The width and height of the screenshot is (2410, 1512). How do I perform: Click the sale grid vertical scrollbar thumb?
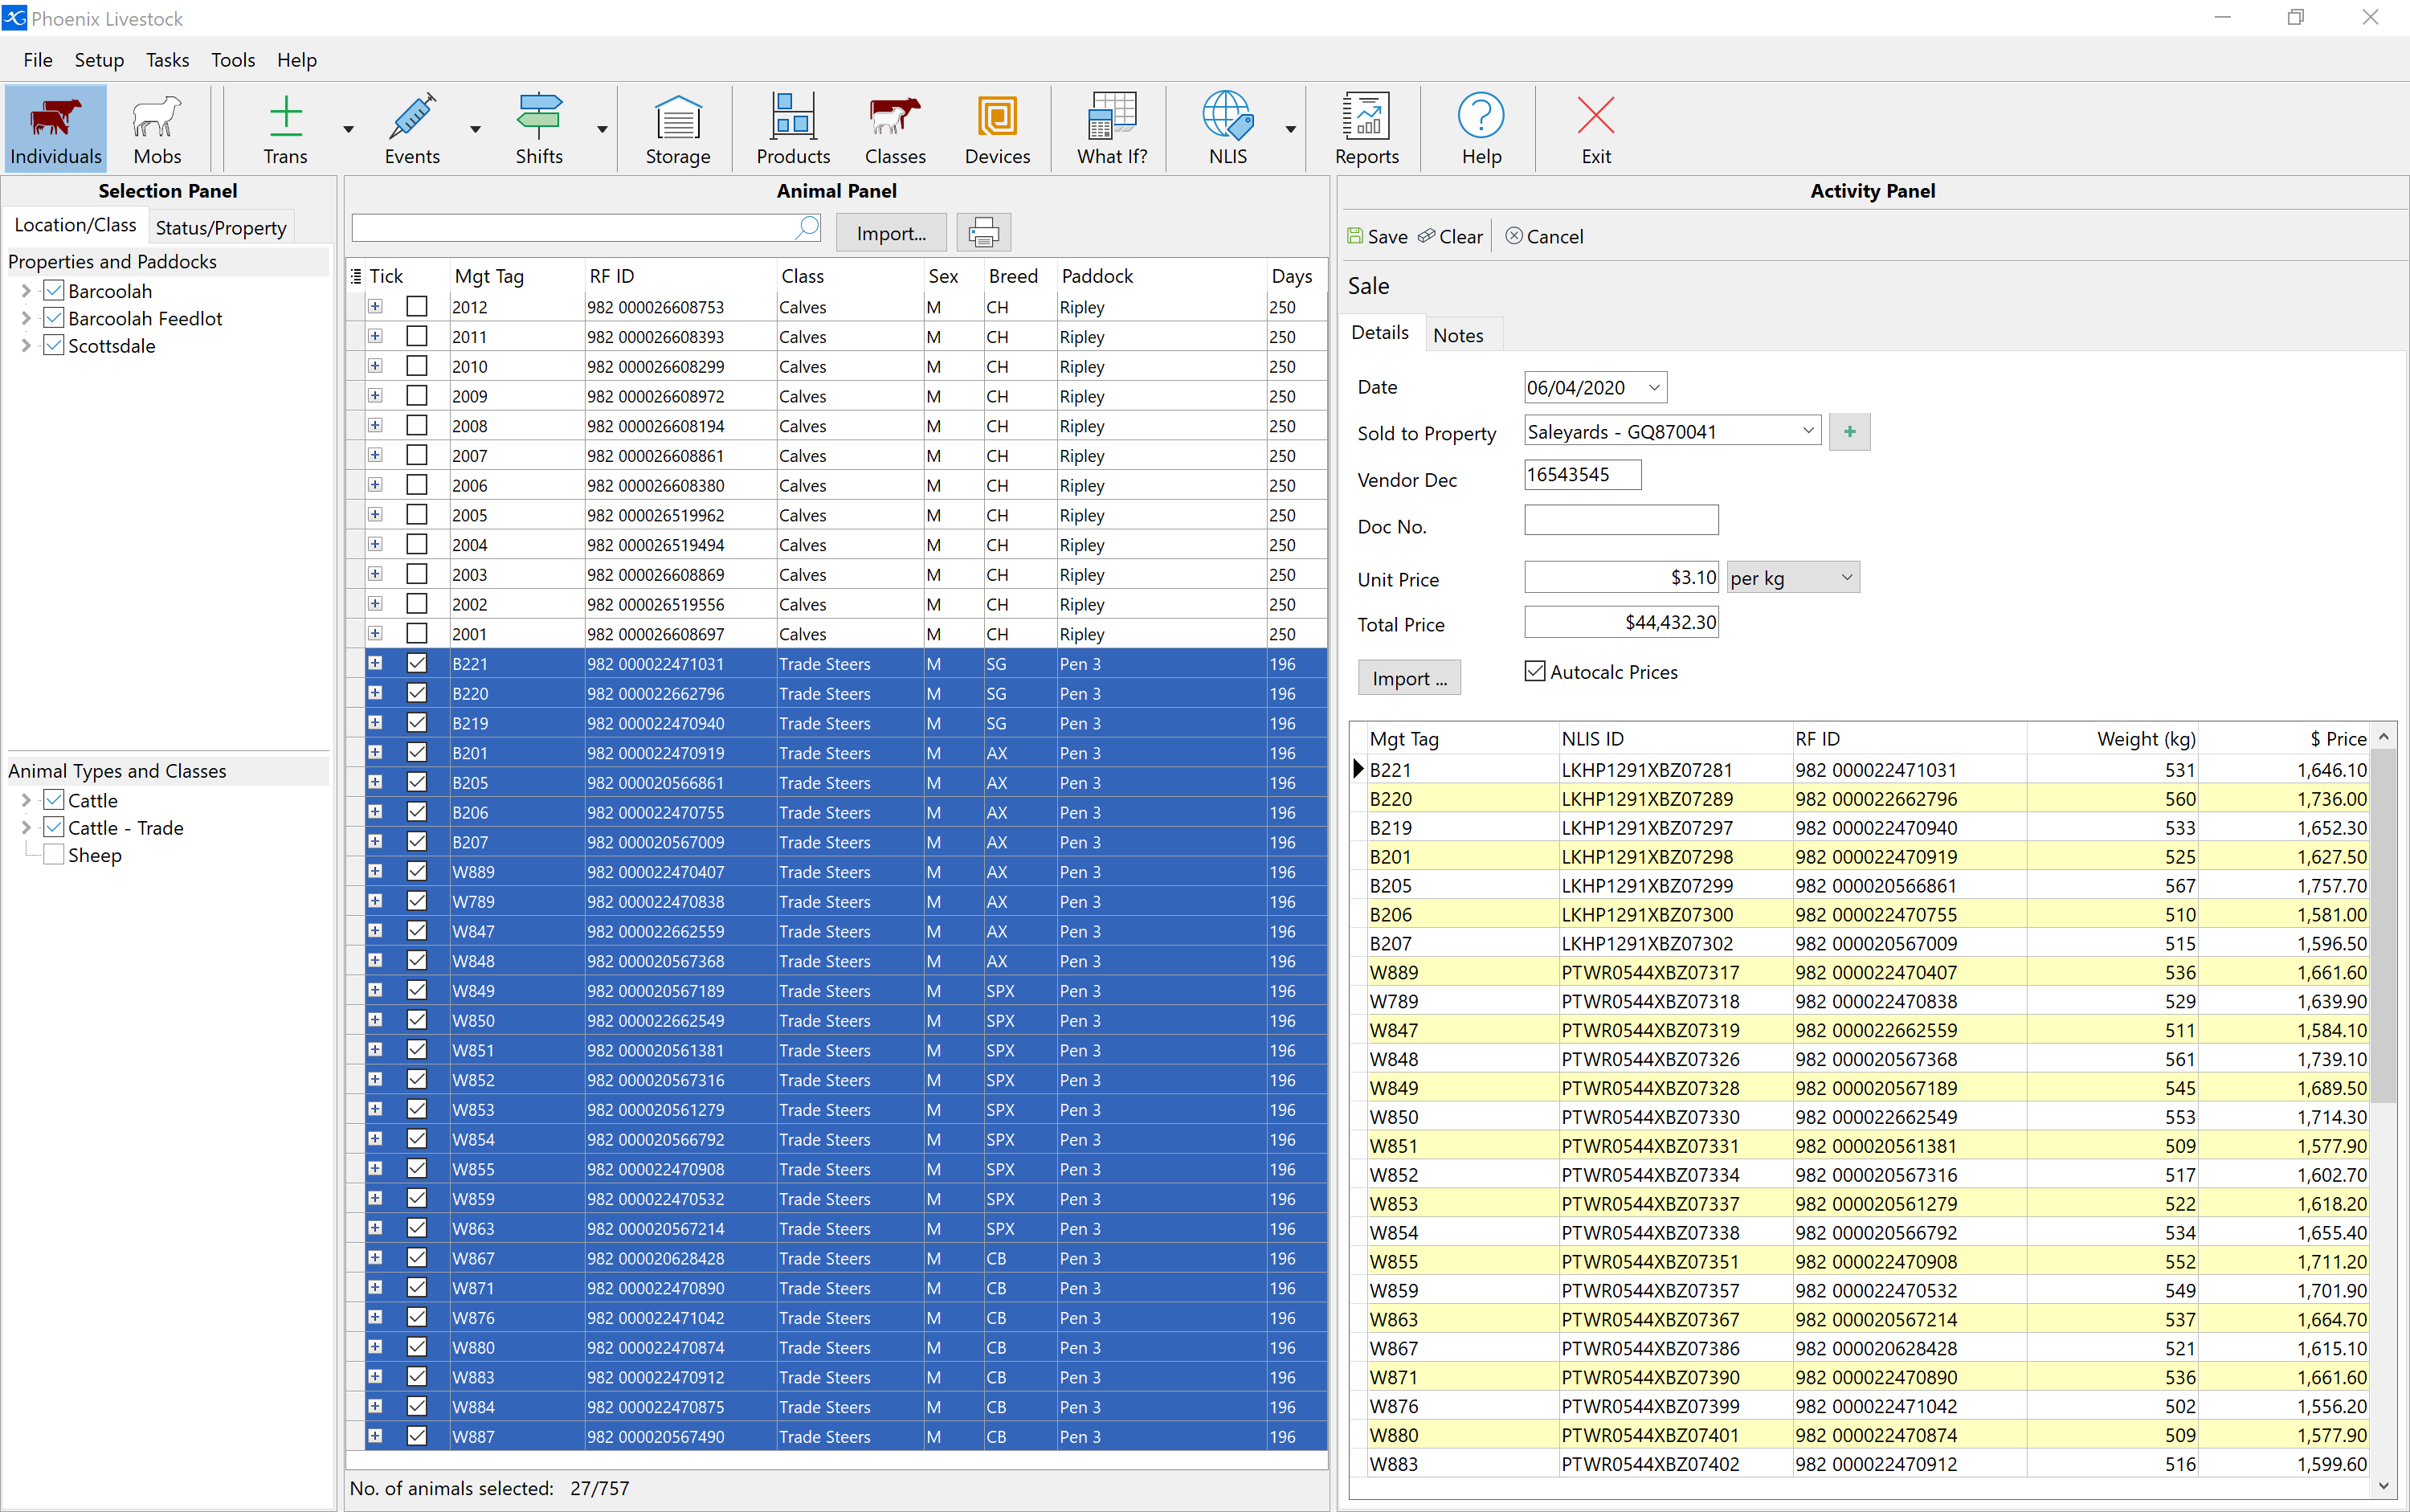click(2384, 925)
